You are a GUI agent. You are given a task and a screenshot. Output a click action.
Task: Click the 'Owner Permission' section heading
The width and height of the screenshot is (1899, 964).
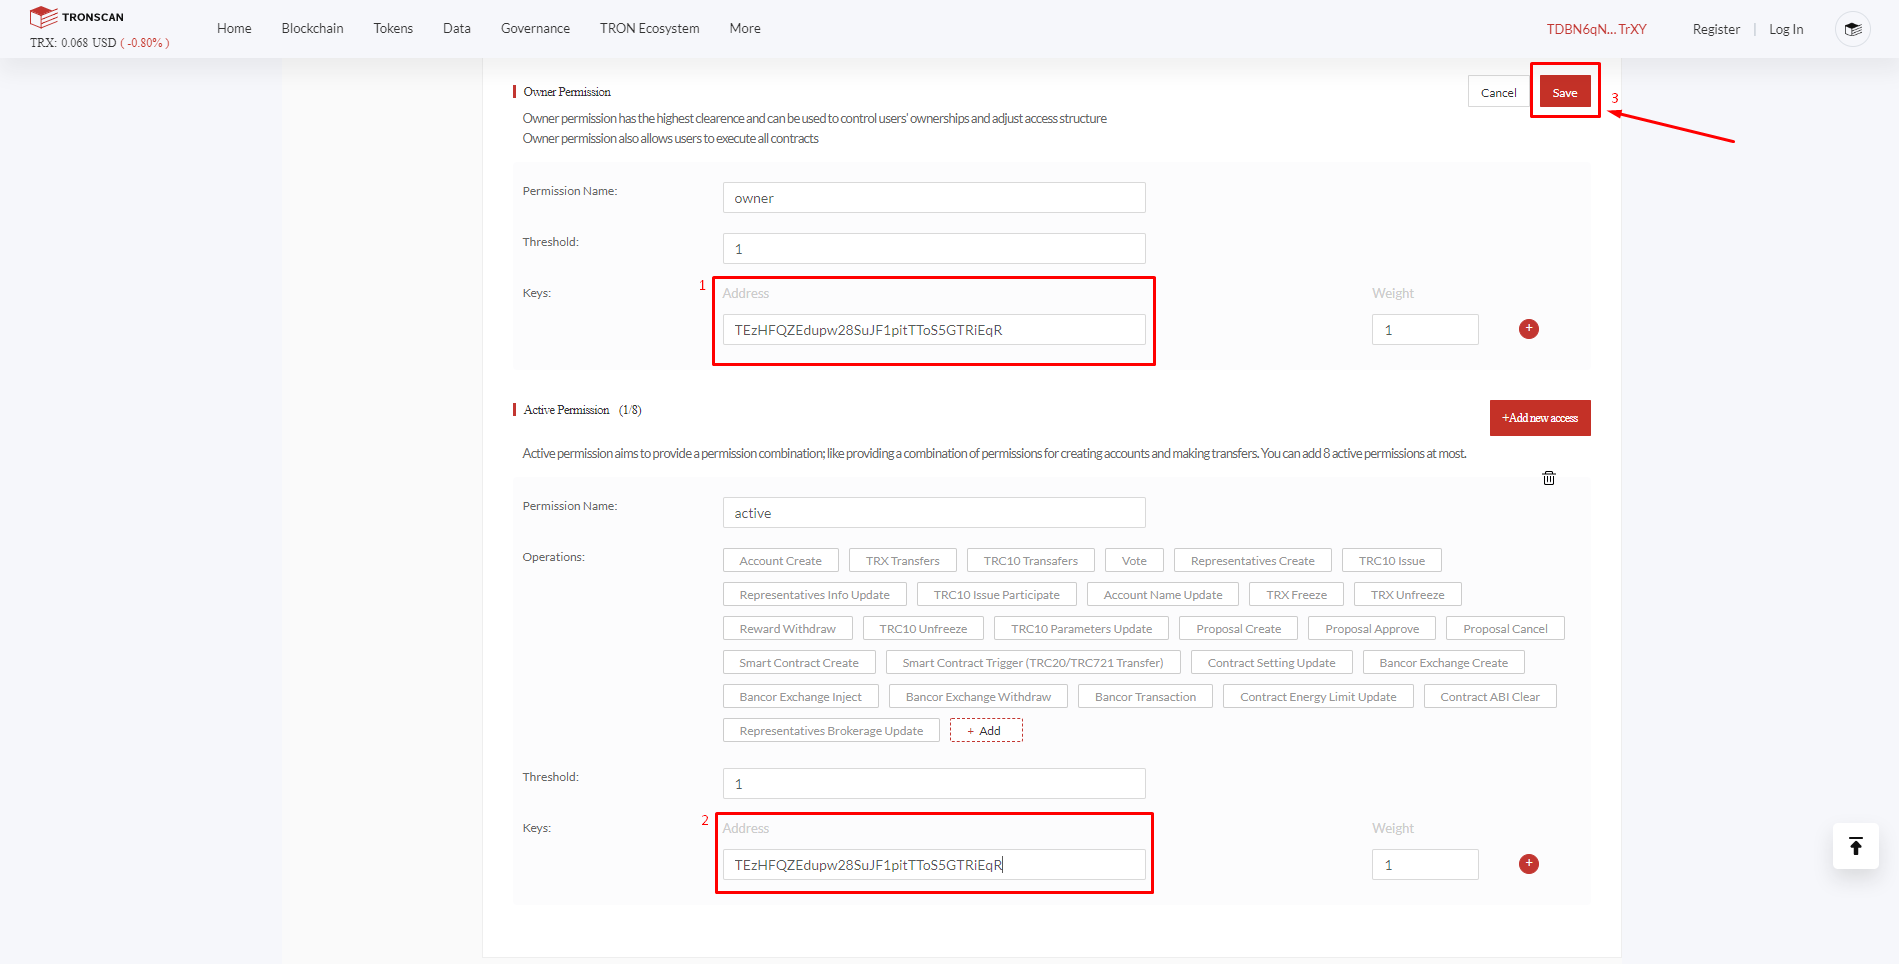[567, 92]
